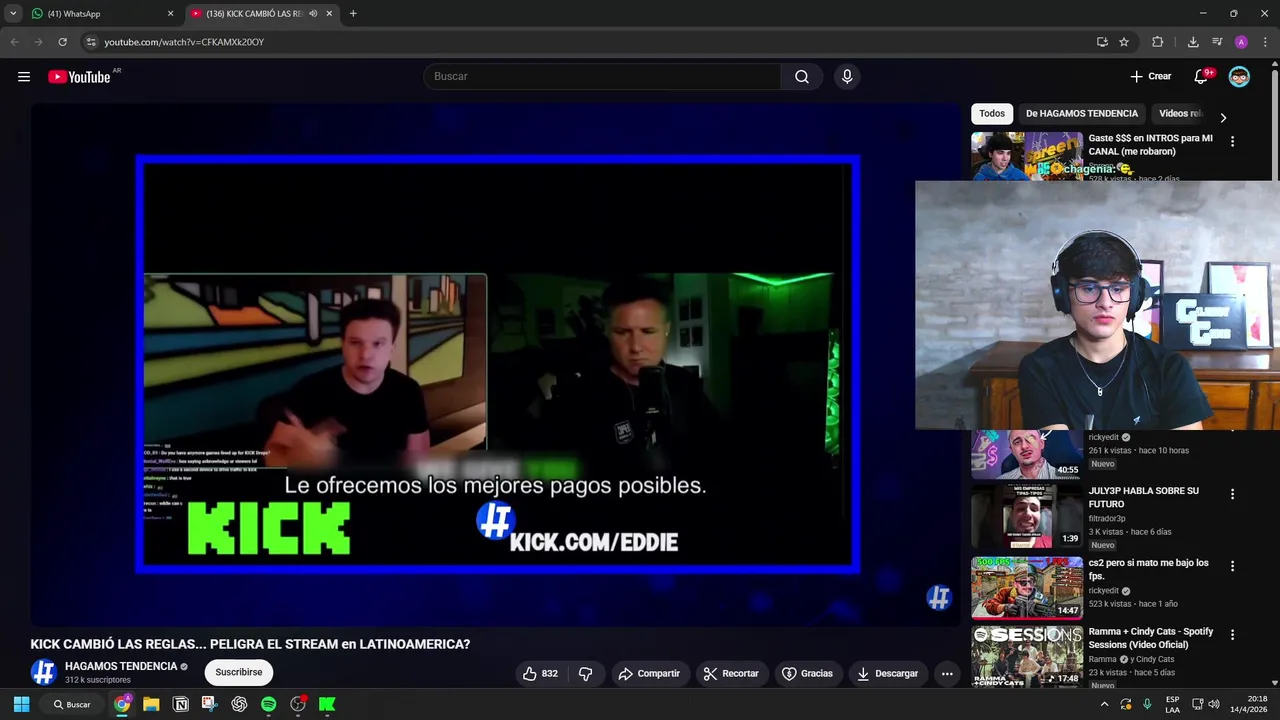Open Notion from the taskbar

(x=181, y=704)
